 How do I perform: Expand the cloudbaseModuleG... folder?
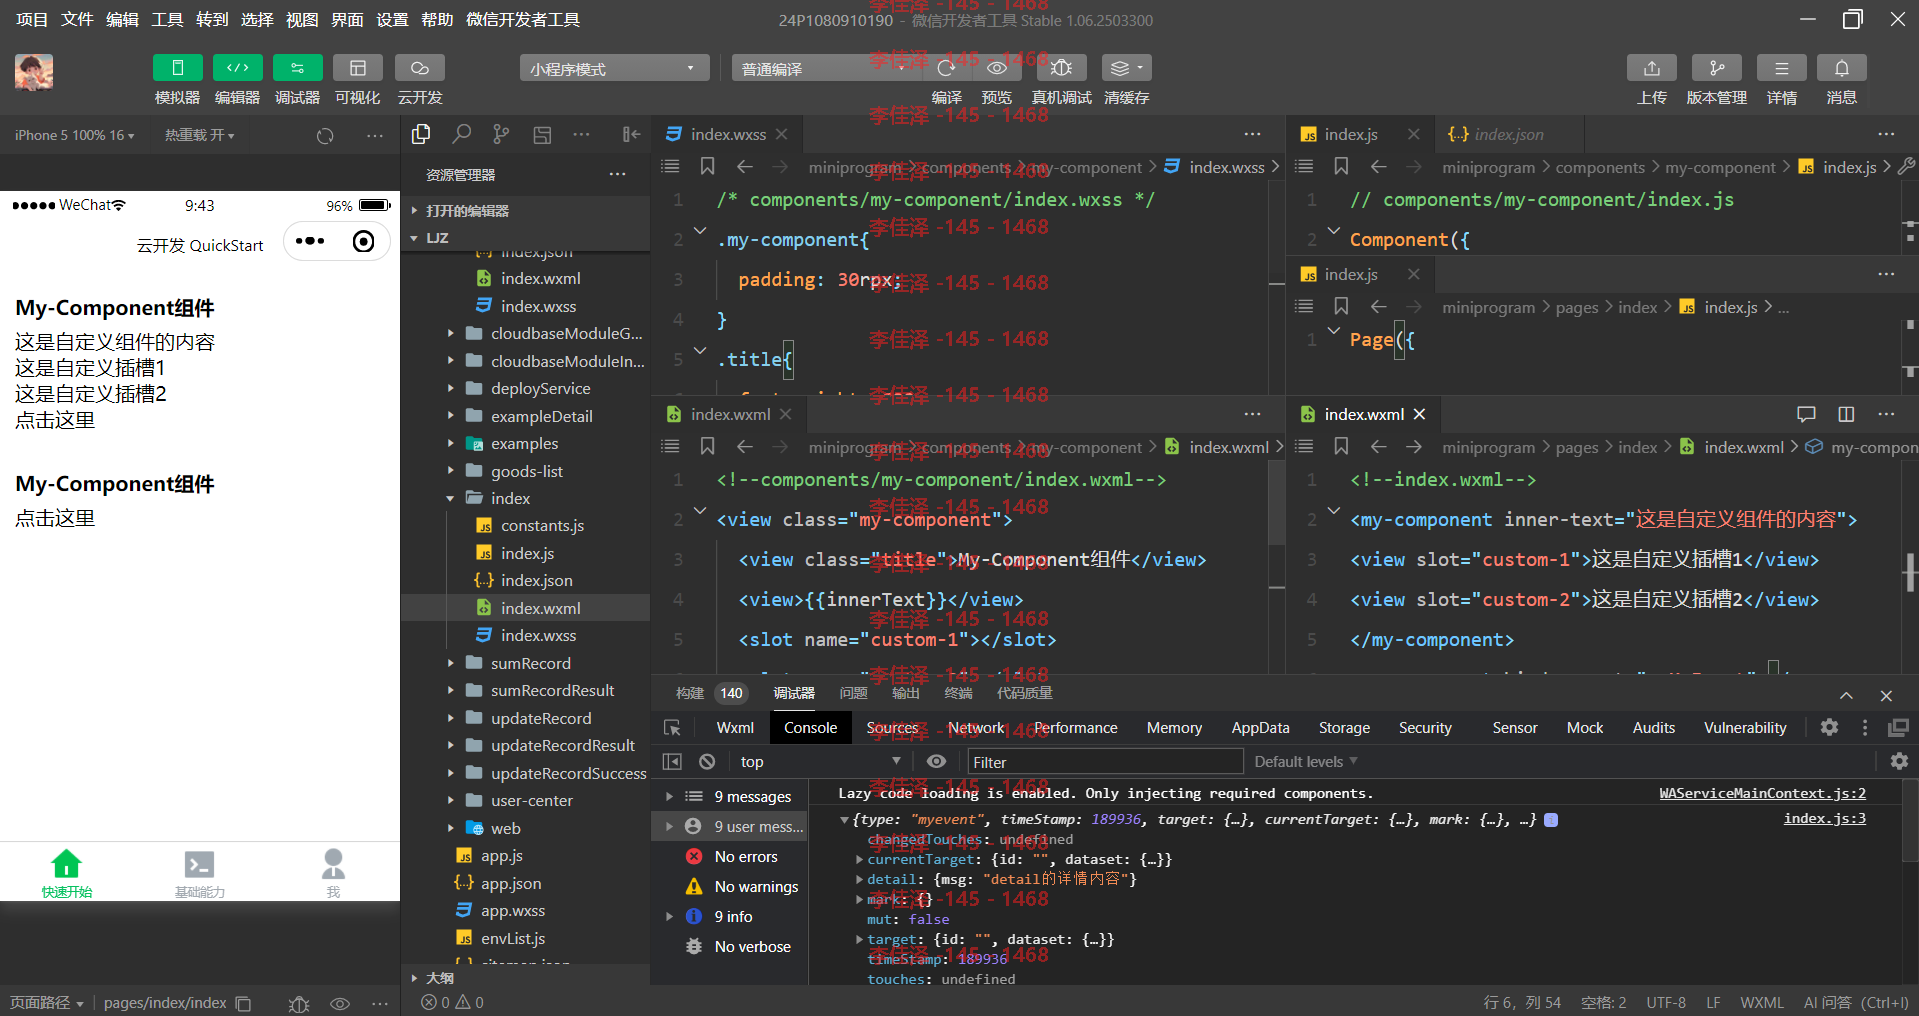[450, 333]
